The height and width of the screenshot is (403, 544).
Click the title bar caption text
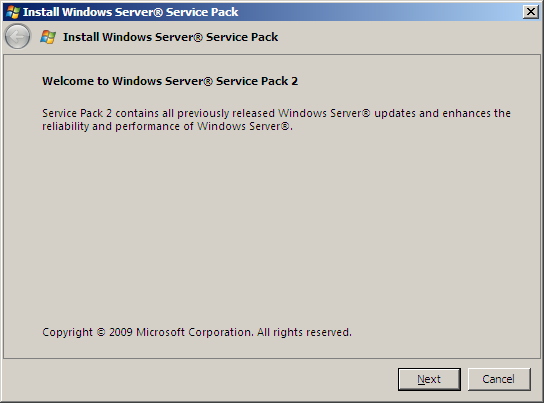click(x=130, y=12)
